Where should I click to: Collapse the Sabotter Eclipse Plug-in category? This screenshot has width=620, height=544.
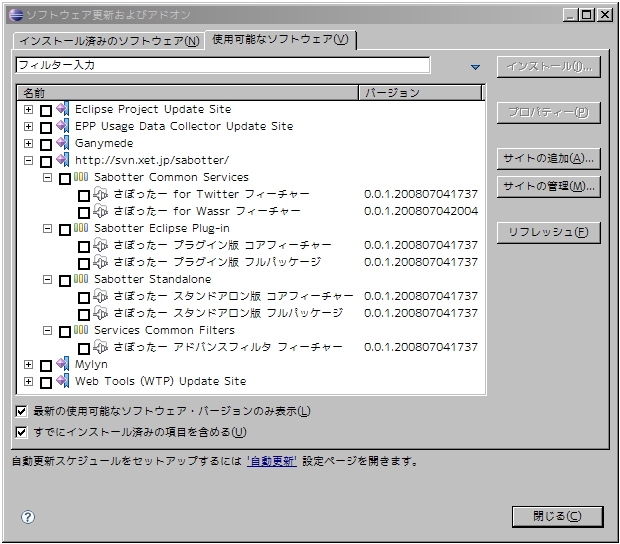(47, 228)
